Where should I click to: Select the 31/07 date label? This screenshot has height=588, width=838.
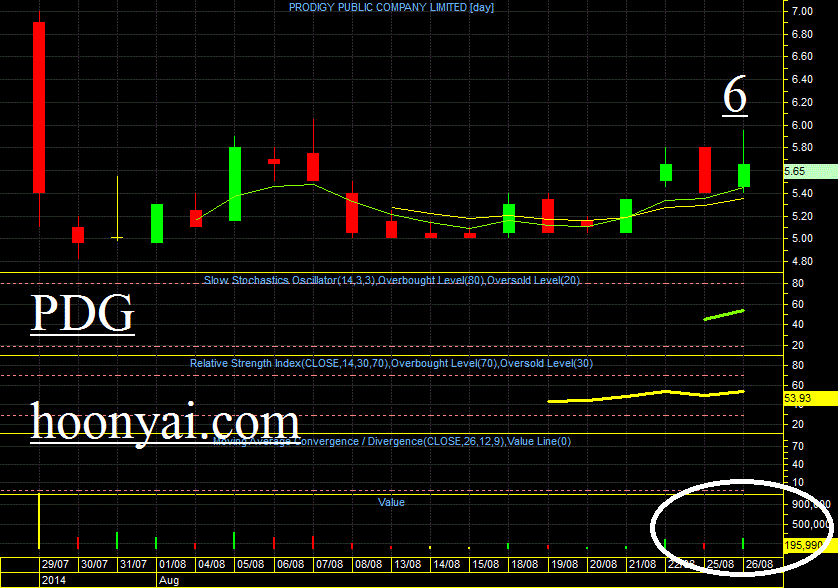(133, 564)
